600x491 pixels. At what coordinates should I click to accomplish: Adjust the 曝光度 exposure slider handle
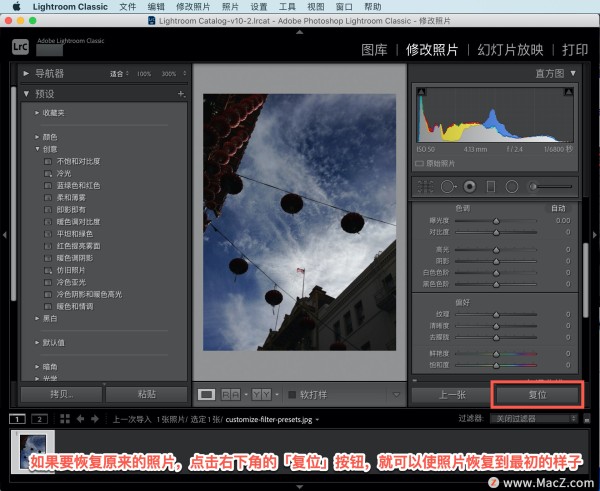coord(496,220)
